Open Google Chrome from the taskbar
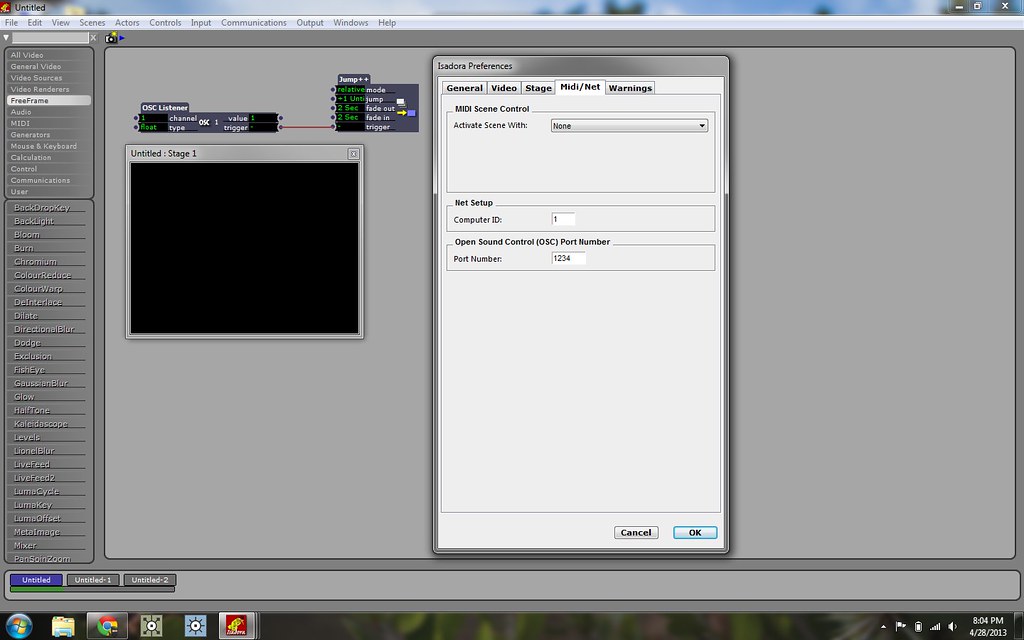The image size is (1024, 640). pyautogui.click(x=106, y=625)
